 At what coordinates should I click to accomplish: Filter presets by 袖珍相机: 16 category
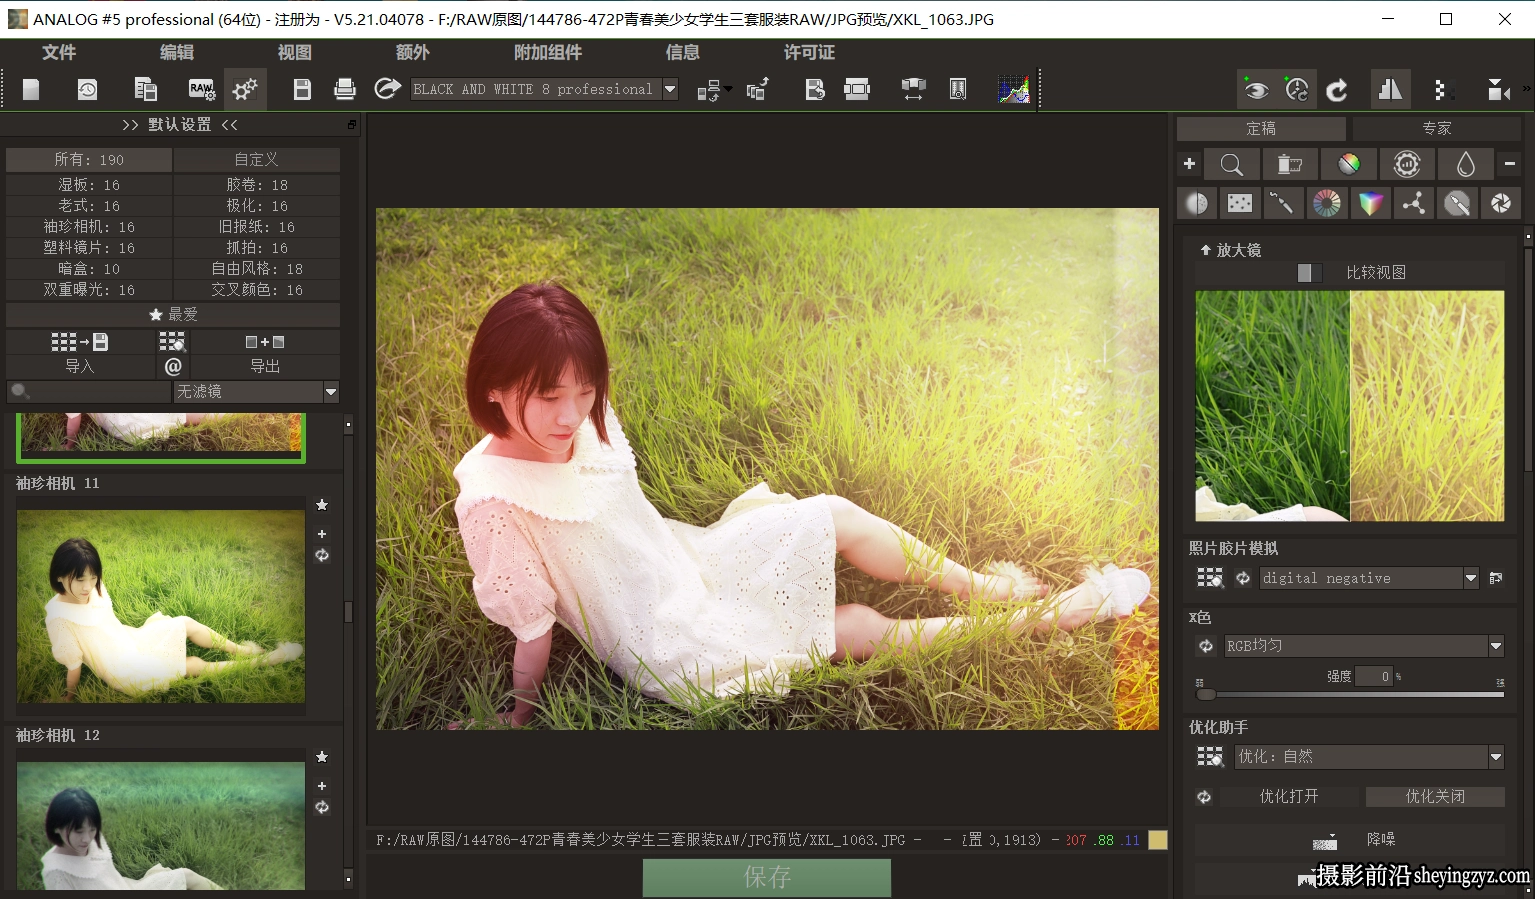click(x=89, y=227)
